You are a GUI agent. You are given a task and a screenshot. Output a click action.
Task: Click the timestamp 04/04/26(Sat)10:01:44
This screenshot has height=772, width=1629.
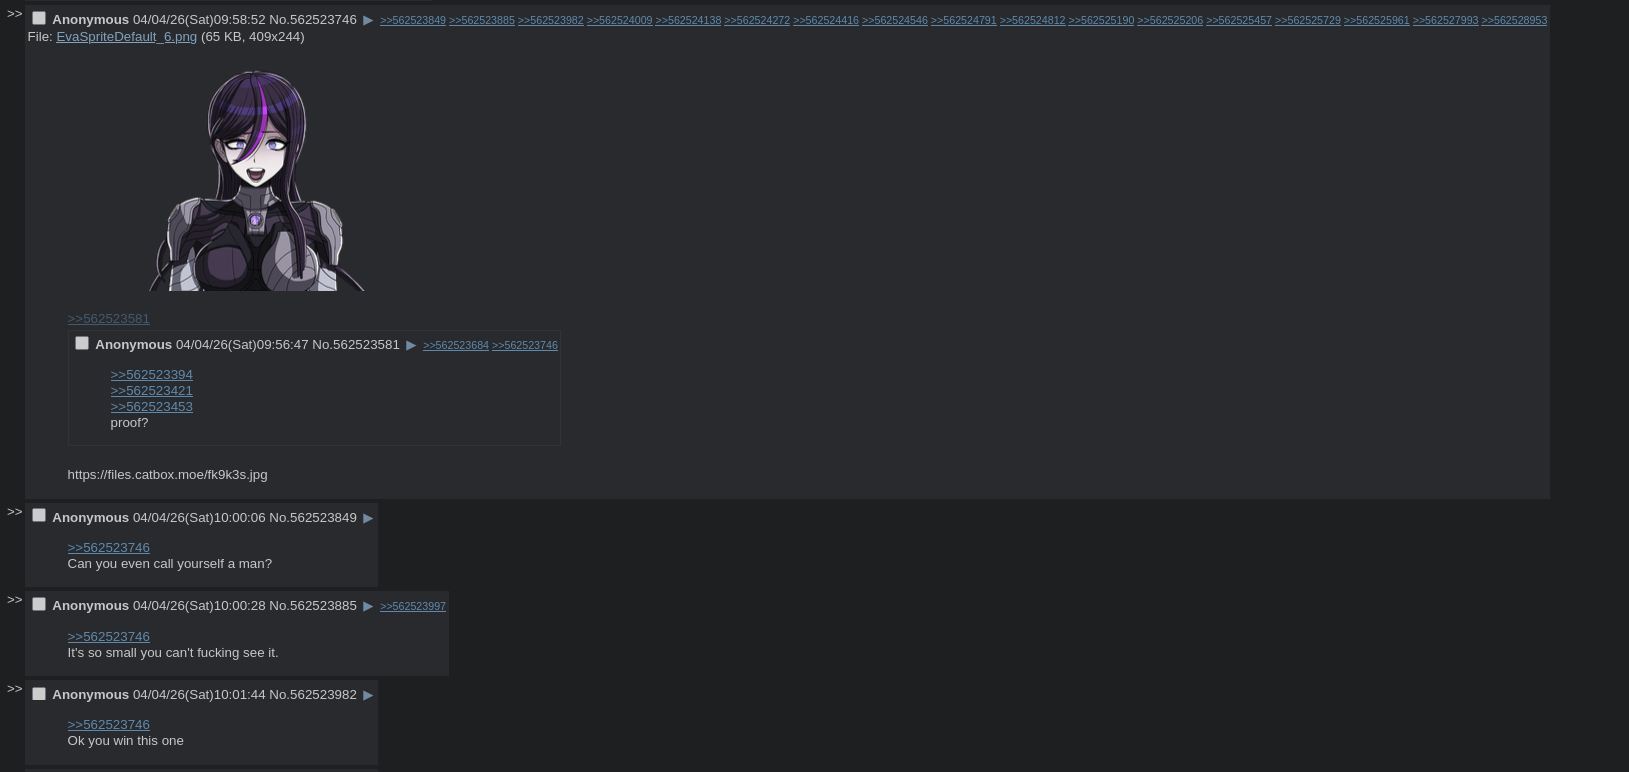pyautogui.click(x=199, y=694)
